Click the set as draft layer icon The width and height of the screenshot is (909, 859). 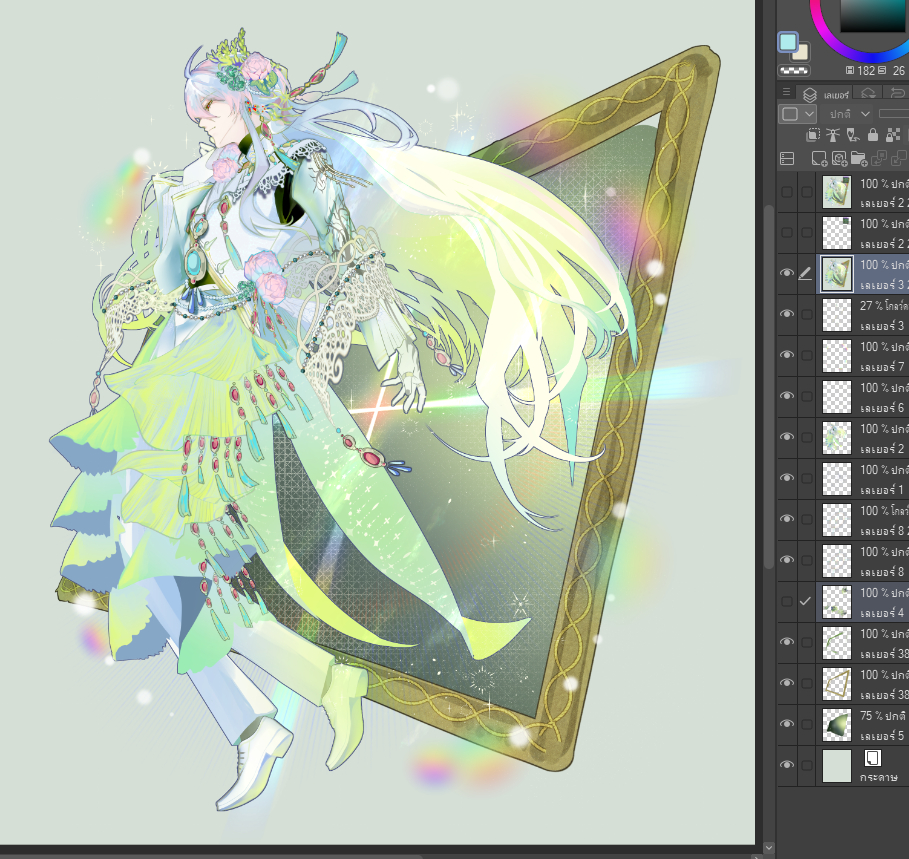coord(852,135)
